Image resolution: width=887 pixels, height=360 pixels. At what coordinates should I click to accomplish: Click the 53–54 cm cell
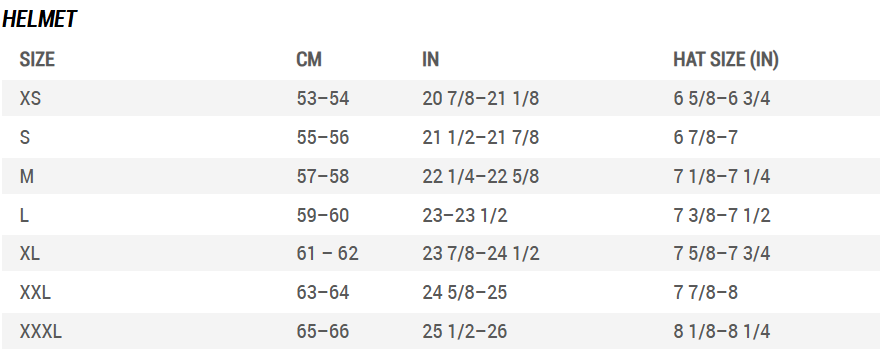click(323, 98)
